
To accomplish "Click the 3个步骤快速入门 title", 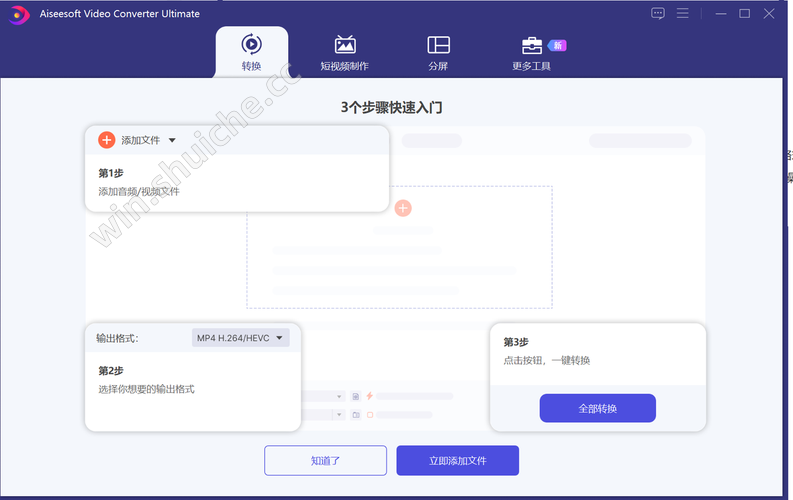I will pos(391,107).
